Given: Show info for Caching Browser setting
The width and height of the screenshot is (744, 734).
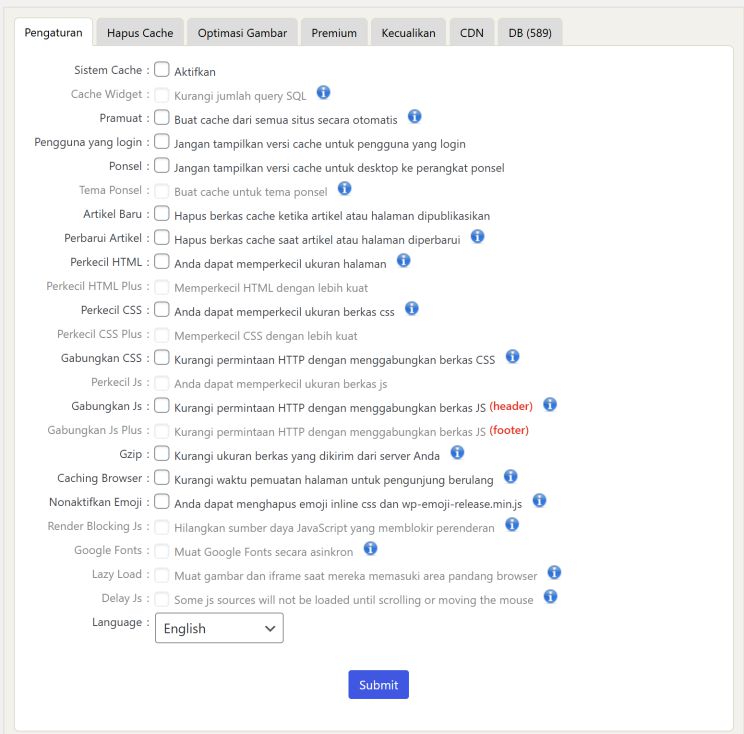Looking at the screenshot, I should pos(511,476).
